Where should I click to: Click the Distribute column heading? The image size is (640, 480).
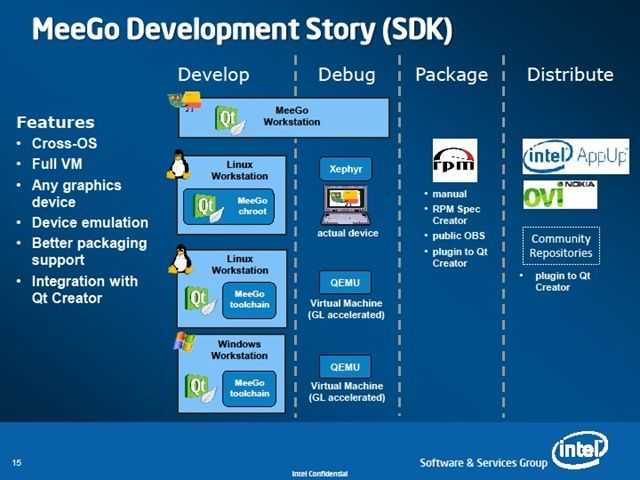coord(570,75)
